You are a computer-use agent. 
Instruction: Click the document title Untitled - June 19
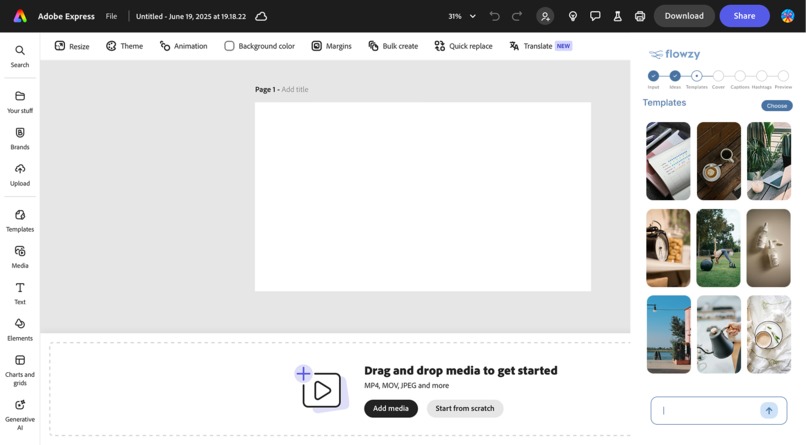[191, 16]
